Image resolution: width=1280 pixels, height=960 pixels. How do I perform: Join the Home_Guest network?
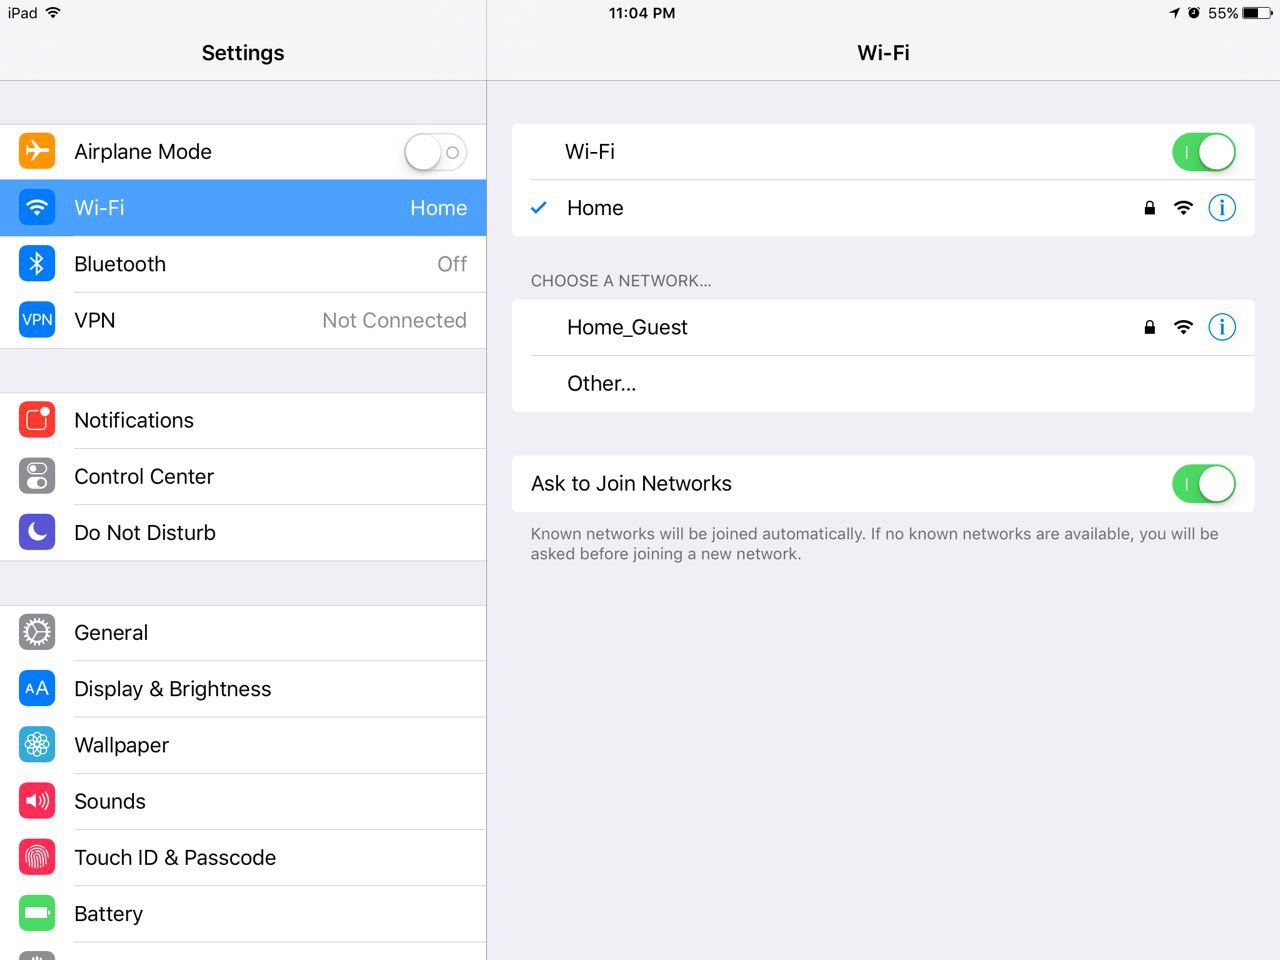pos(883,327)
